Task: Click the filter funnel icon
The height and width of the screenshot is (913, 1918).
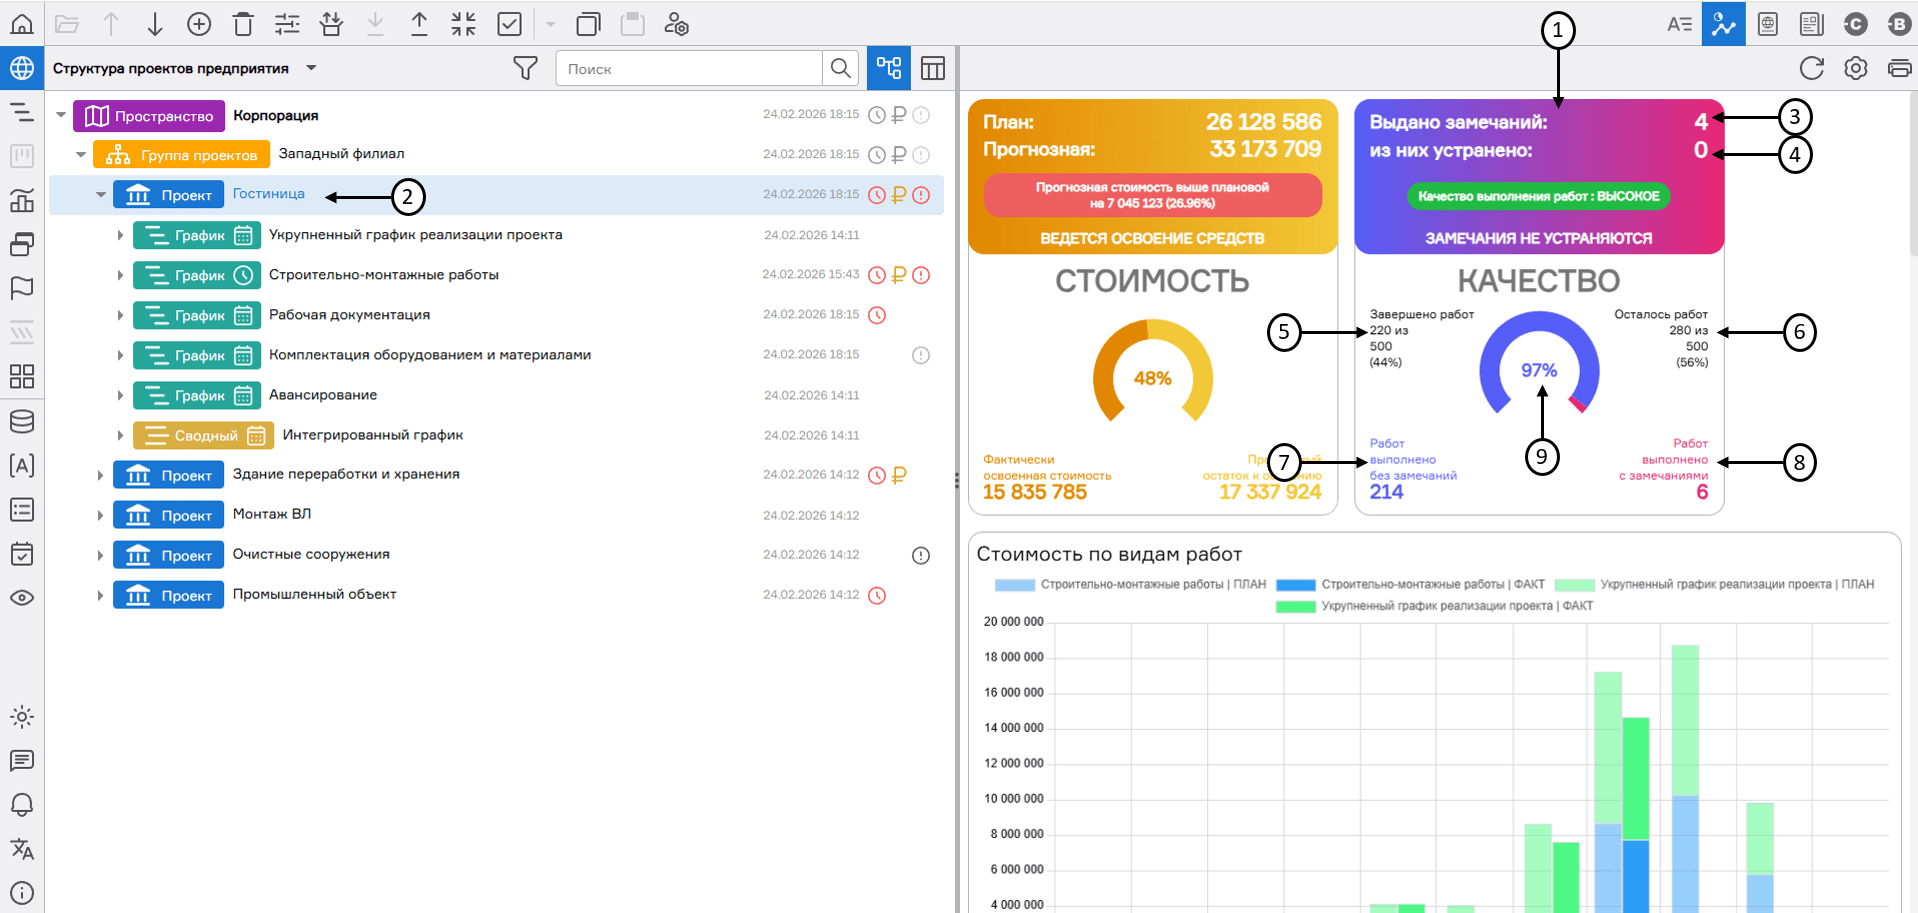Action: click(x=525, y=68)
